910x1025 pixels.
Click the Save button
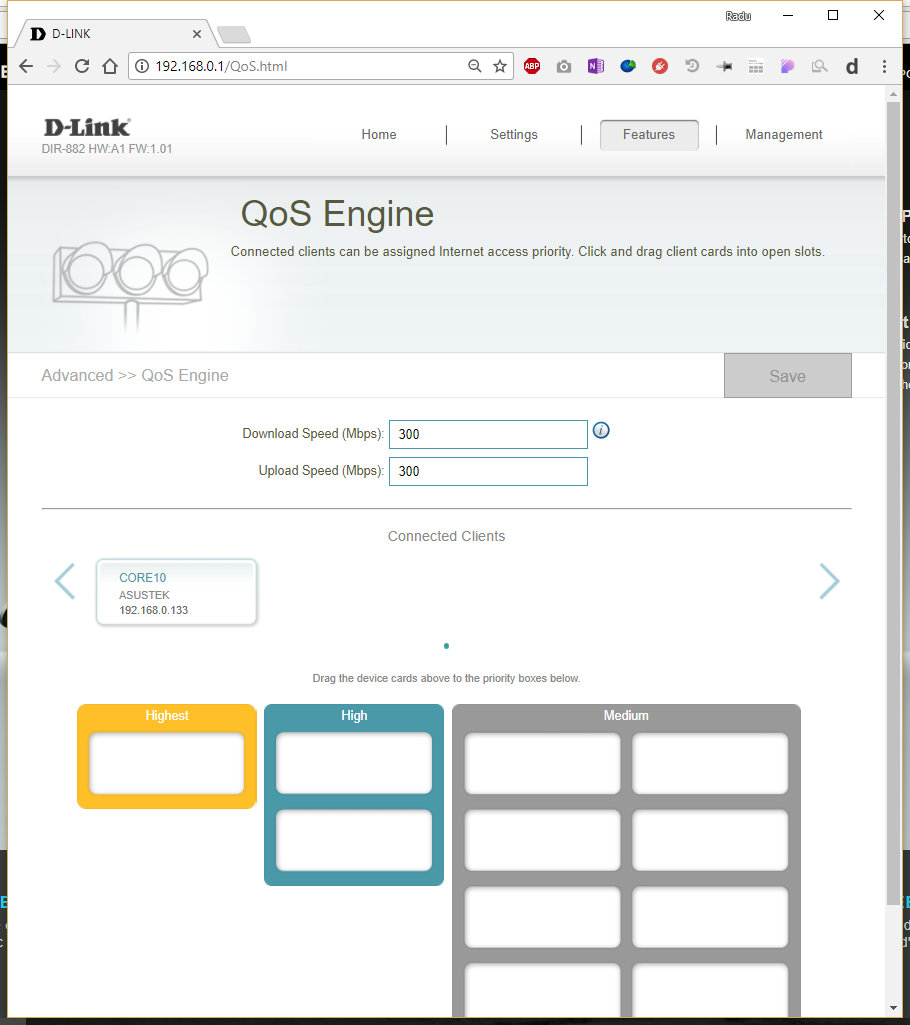click(x=787, y=376)
